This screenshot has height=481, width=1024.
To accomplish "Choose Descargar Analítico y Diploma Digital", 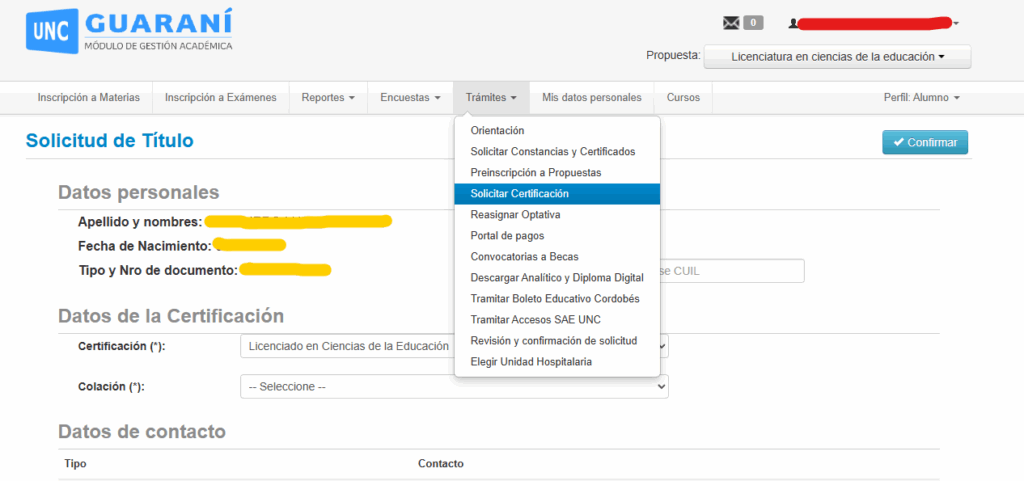I will pyautogui.click(x=557, y=278).
